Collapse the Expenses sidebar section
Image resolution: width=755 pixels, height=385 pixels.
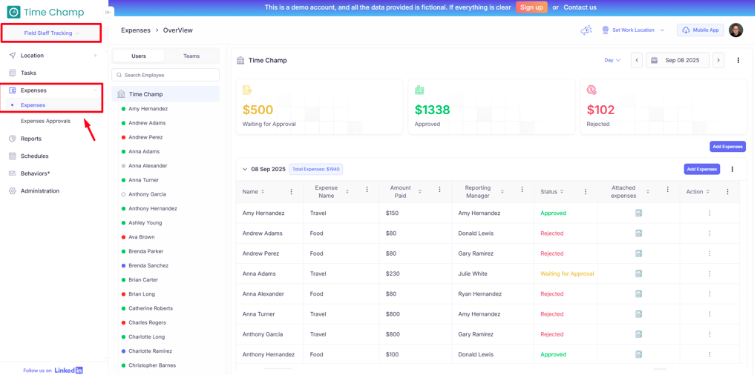(x=95, y=90)
